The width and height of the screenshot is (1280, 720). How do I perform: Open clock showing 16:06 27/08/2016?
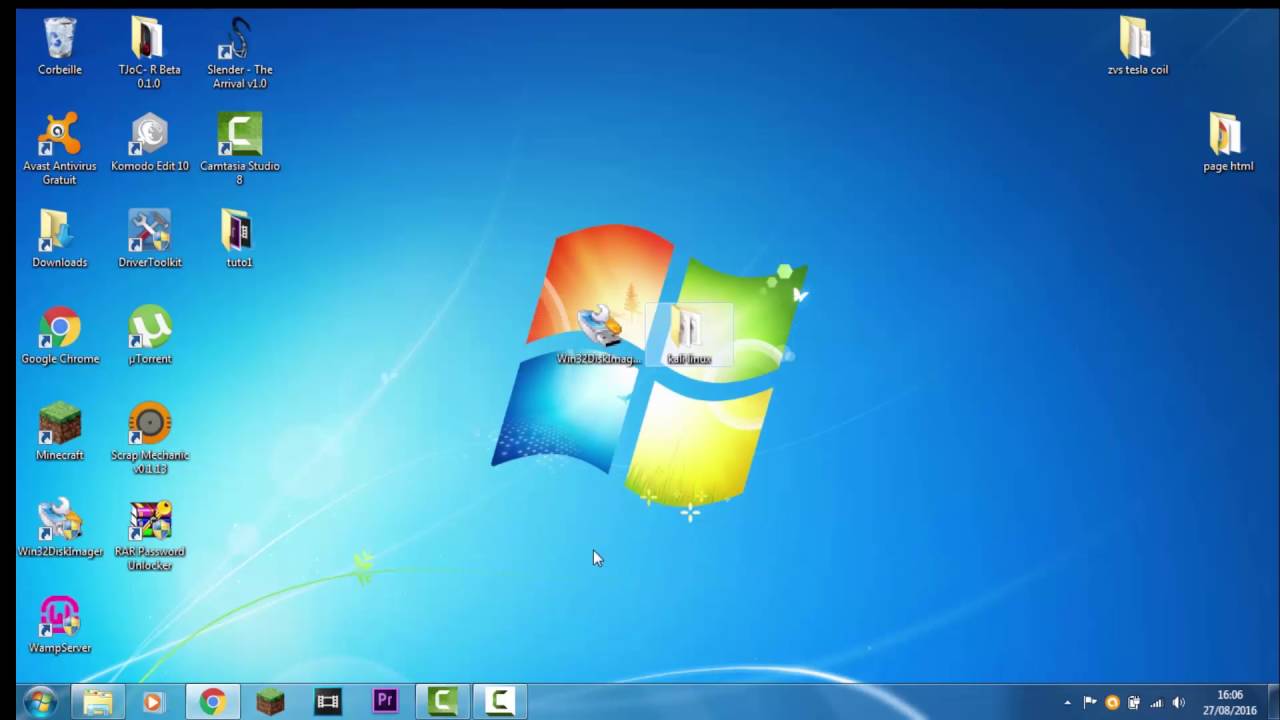pos(1230,702)
